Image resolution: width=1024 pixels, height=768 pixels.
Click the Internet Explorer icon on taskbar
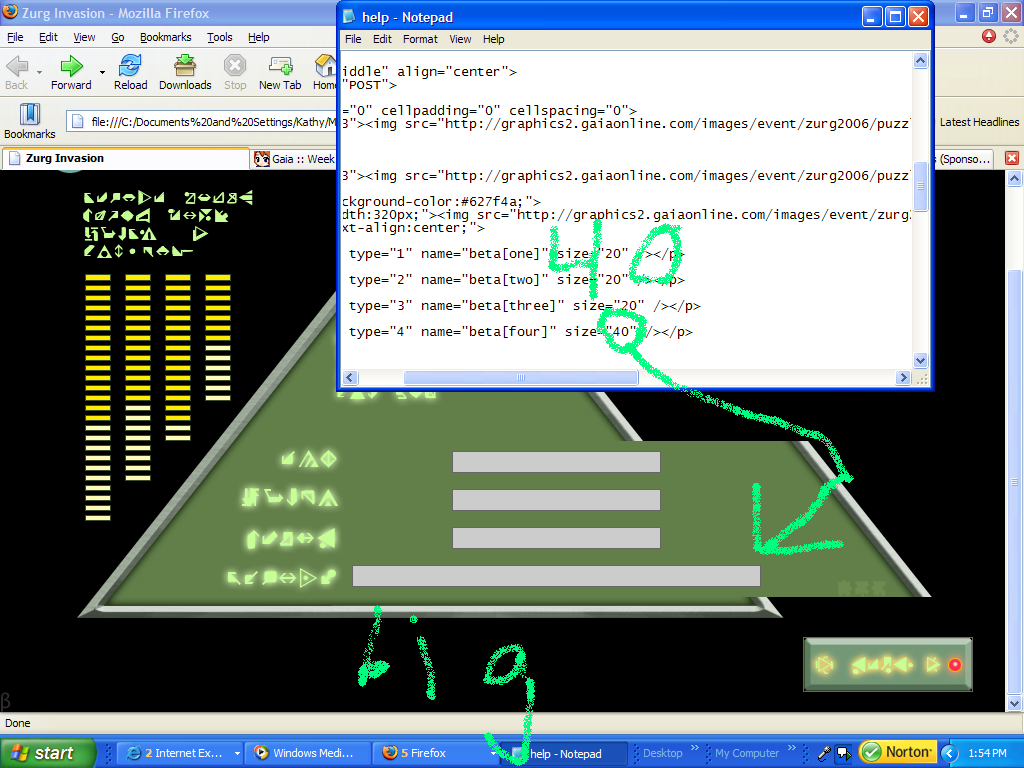tap(134, 753)
